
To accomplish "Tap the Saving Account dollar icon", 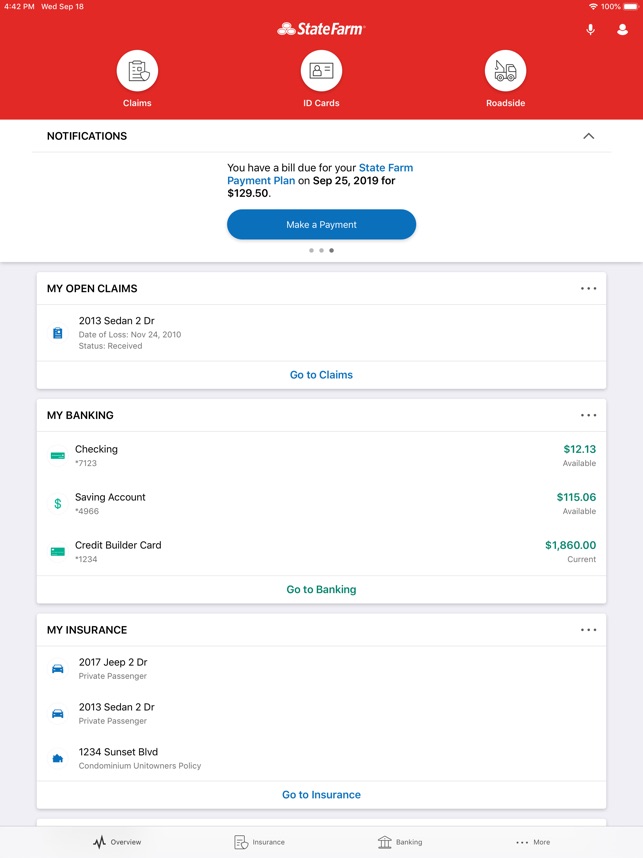I will point(58,504).
